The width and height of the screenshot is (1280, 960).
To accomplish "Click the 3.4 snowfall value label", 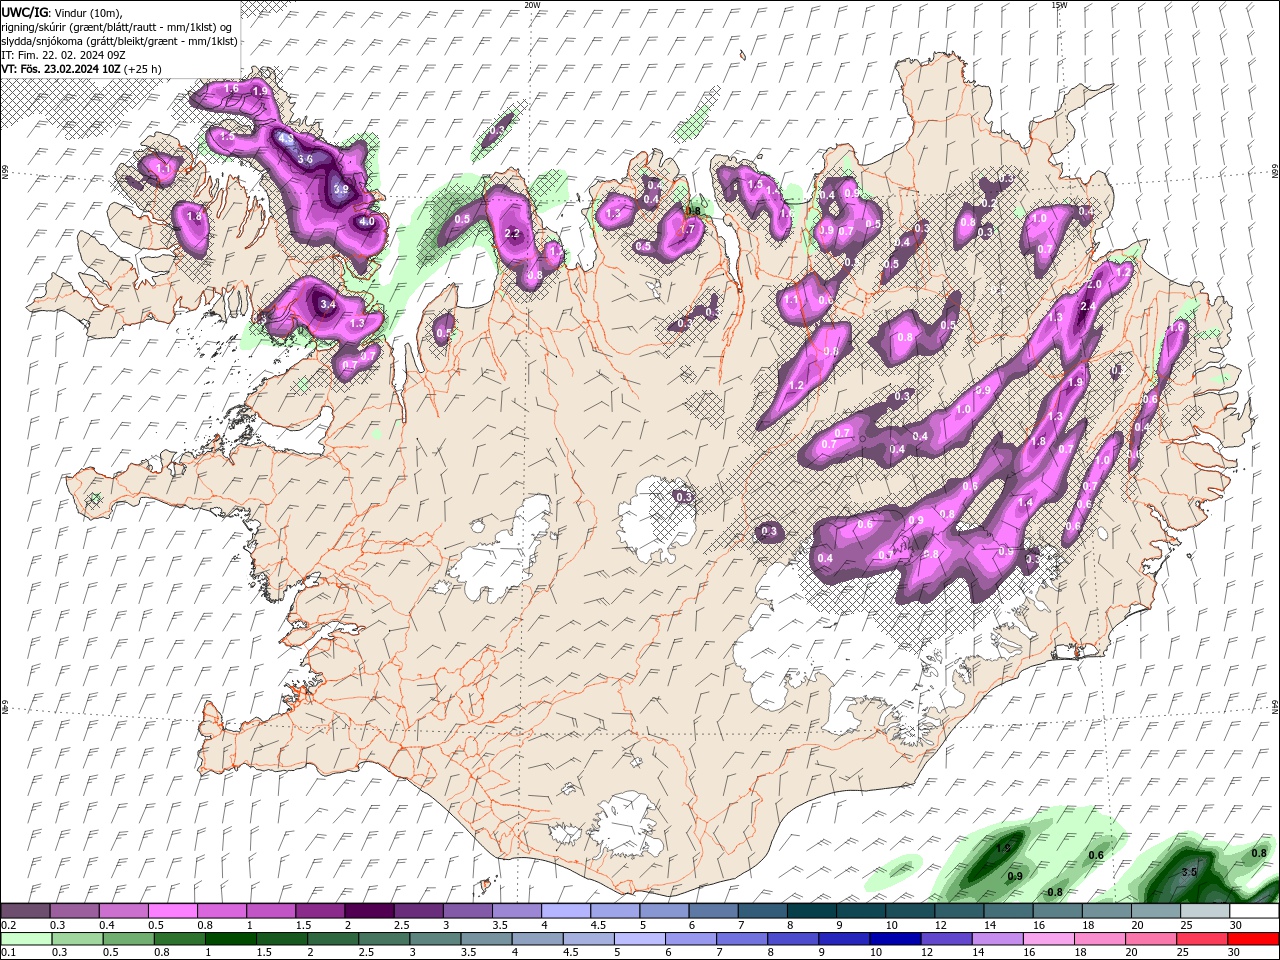I will click(x=327, y=304).
